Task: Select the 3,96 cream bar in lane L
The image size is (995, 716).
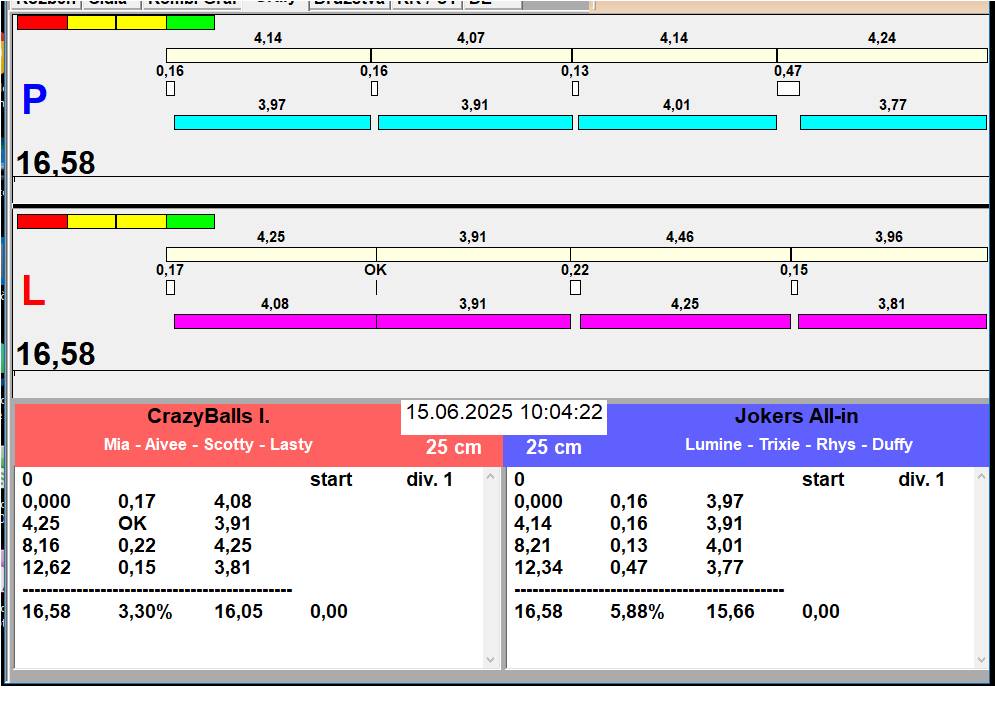Action: click(x=889, y=254)
